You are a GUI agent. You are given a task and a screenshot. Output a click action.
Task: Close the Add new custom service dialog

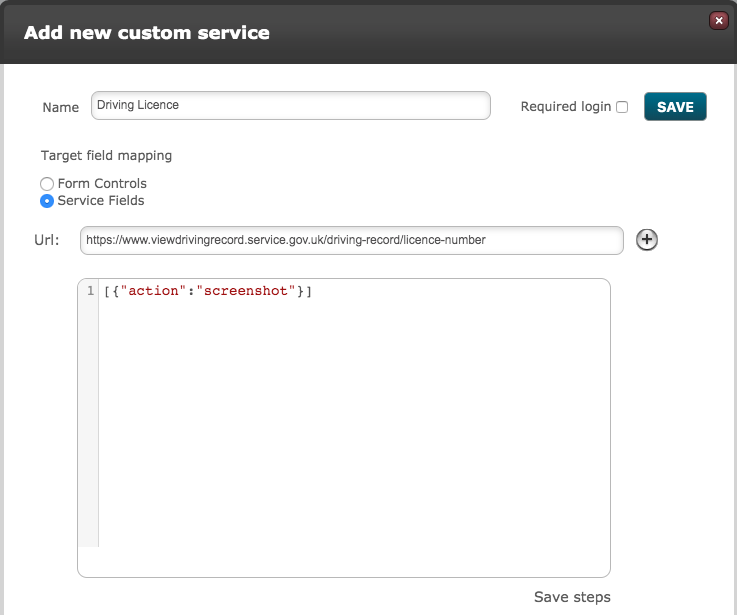coord(719,21)
